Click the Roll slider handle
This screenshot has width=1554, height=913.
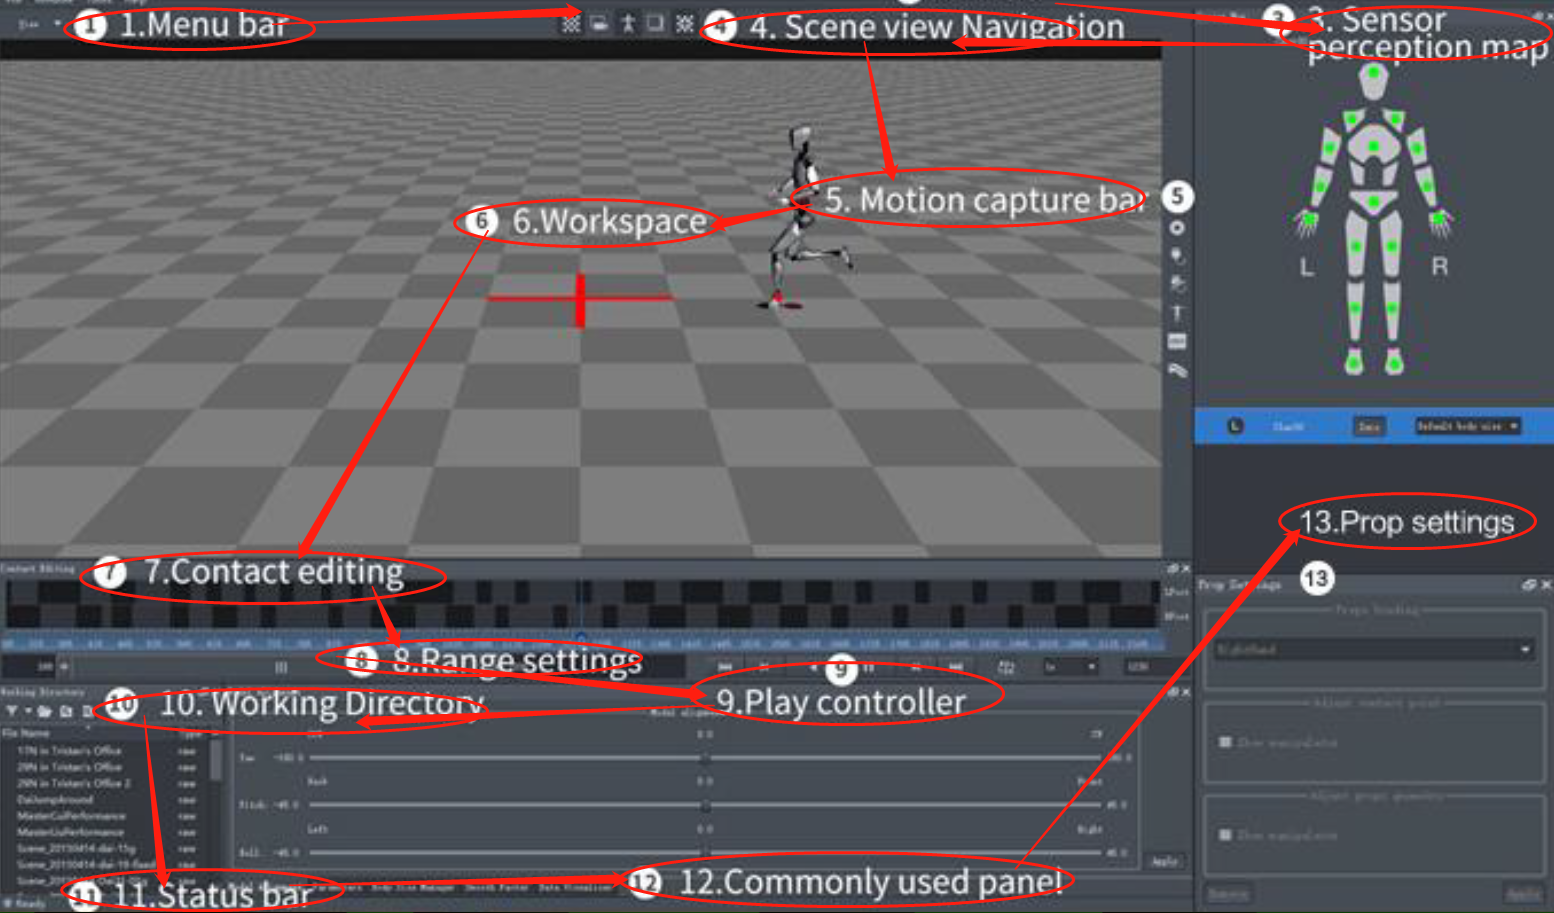(706, 852)
